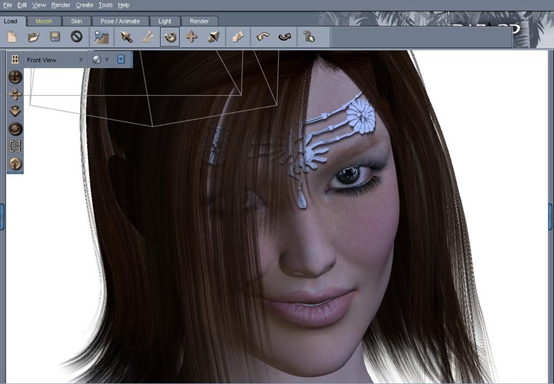Open the Front View camera dropdown
This screenshot has width=554, height=384.
point(54,60)
